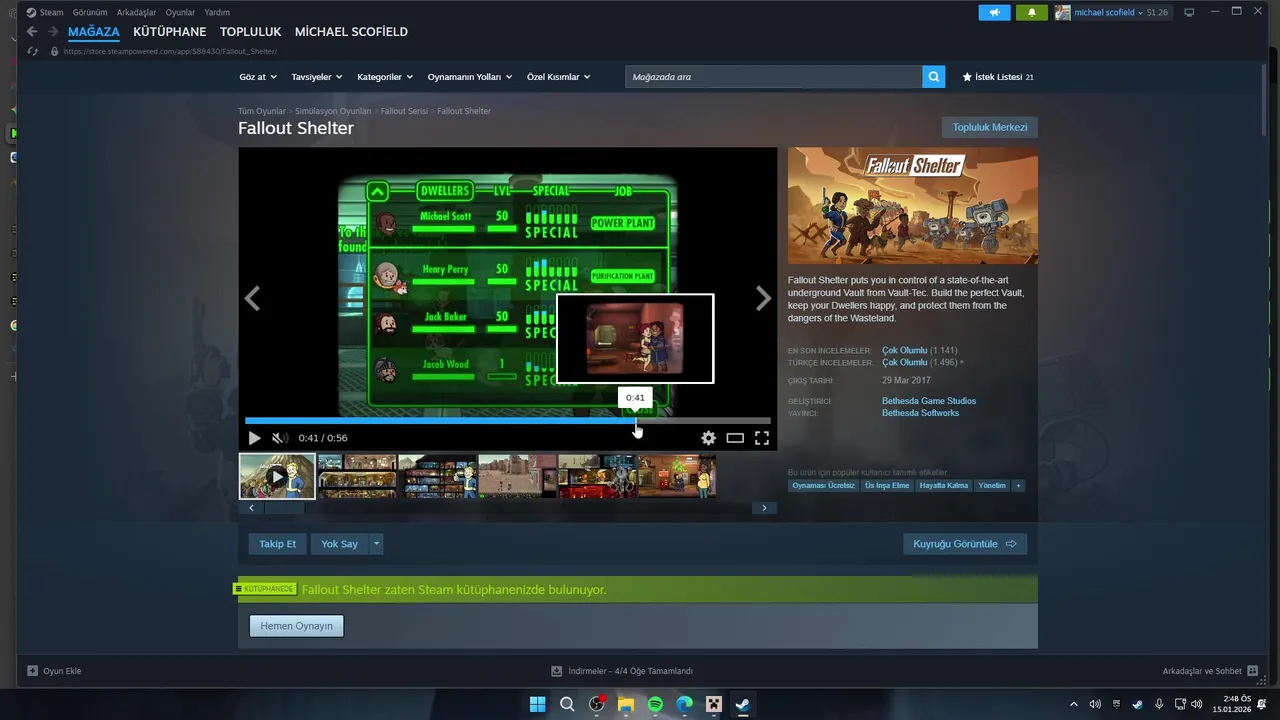This screenshot has height=720, width=1280.
Task: Show previous media with left arrow
Action: coord(252,298)
